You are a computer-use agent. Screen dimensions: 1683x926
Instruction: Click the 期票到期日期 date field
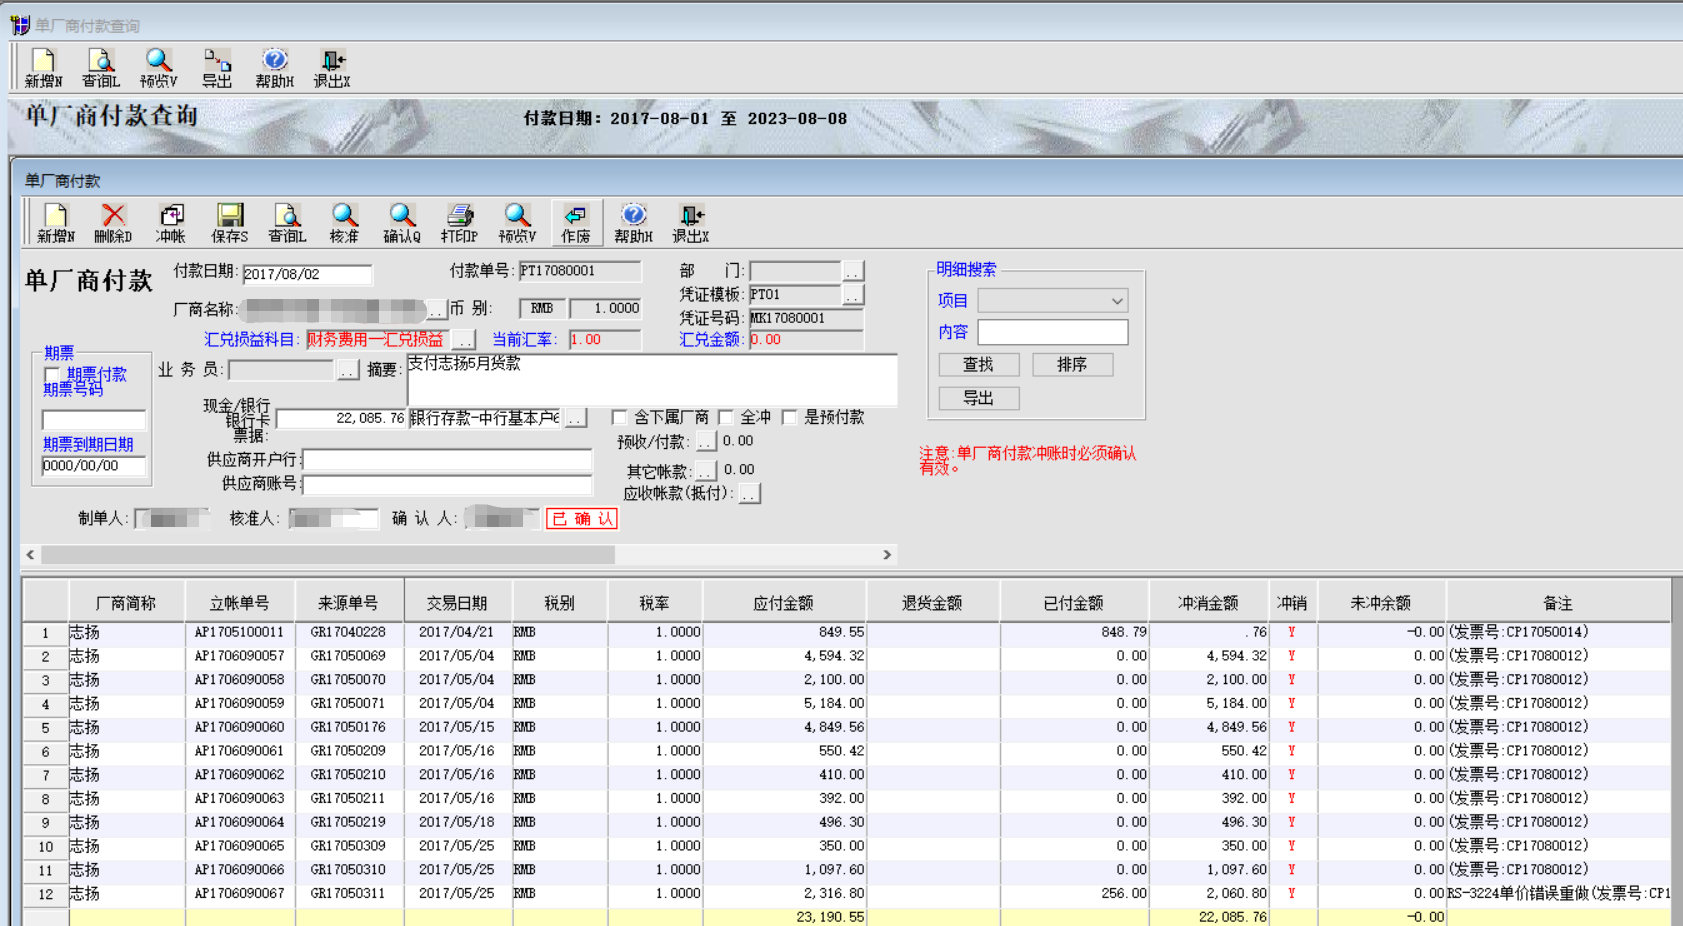(94, 466)
